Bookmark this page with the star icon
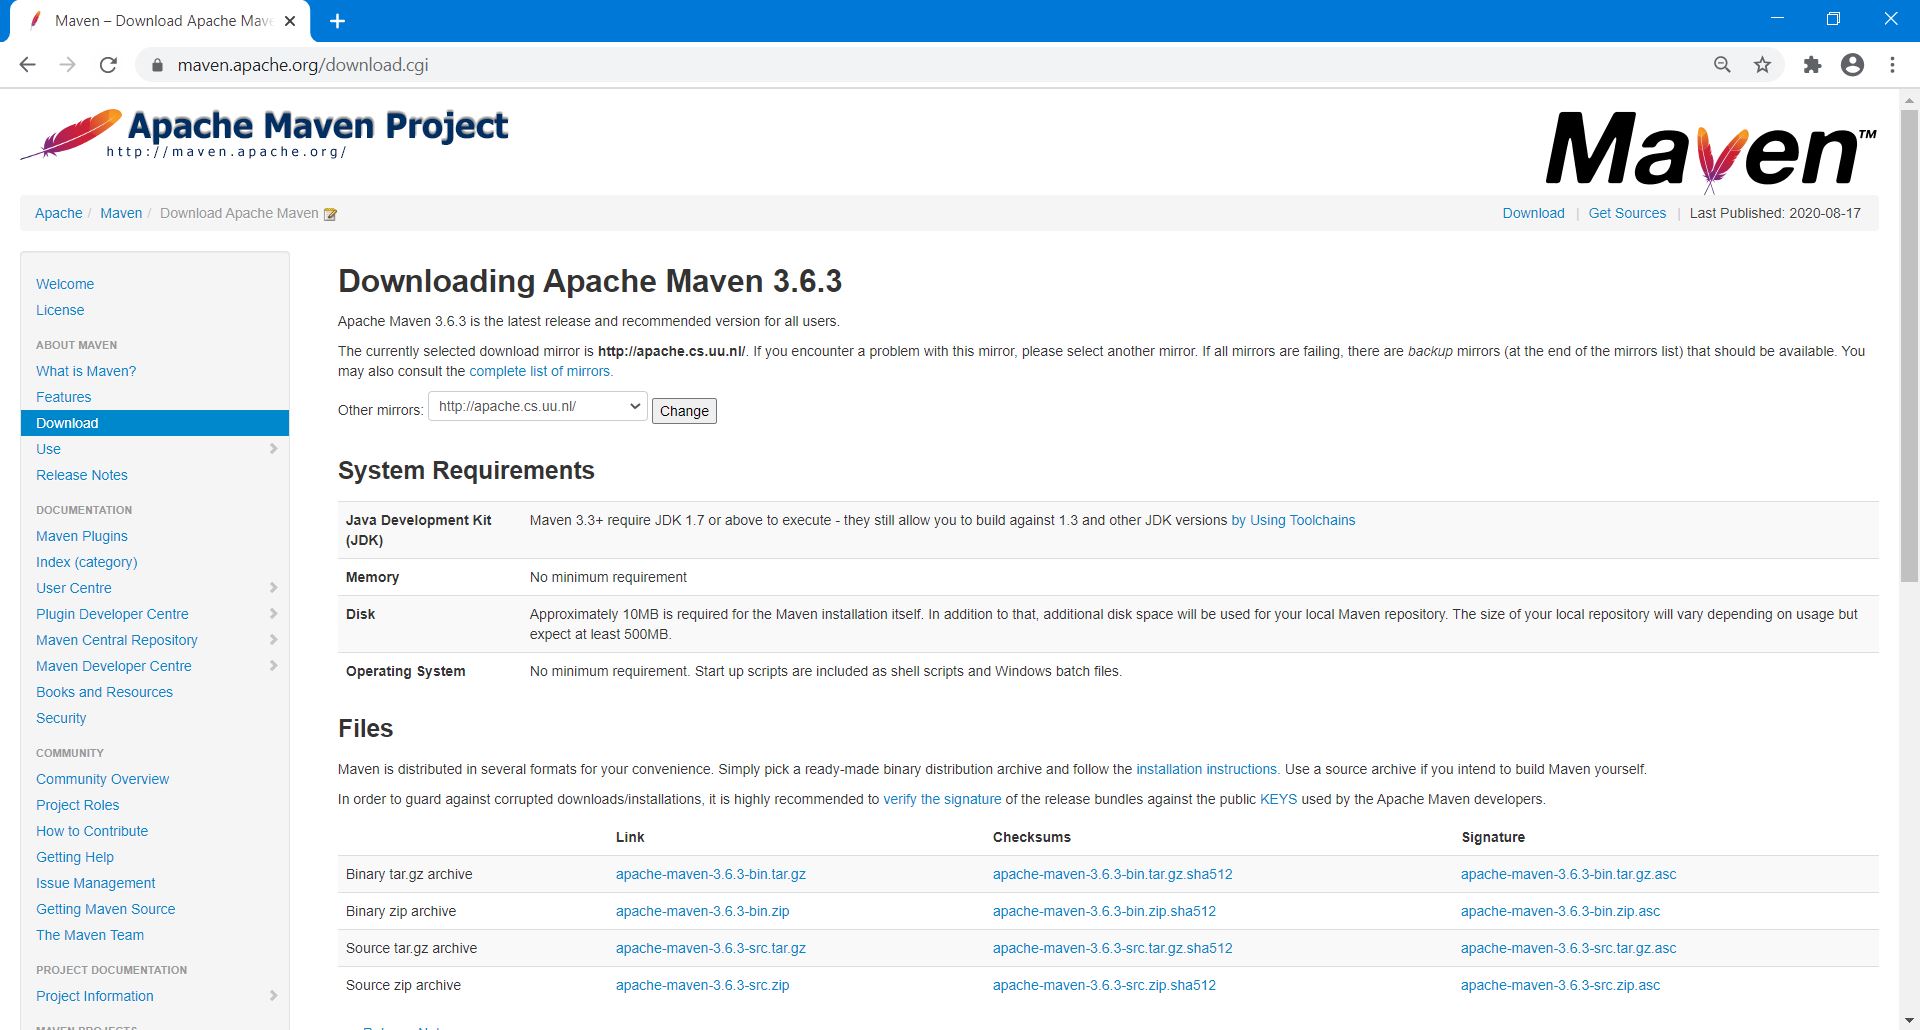The width and height of the screenshot is (1920, 1030). pos(1762,65)
